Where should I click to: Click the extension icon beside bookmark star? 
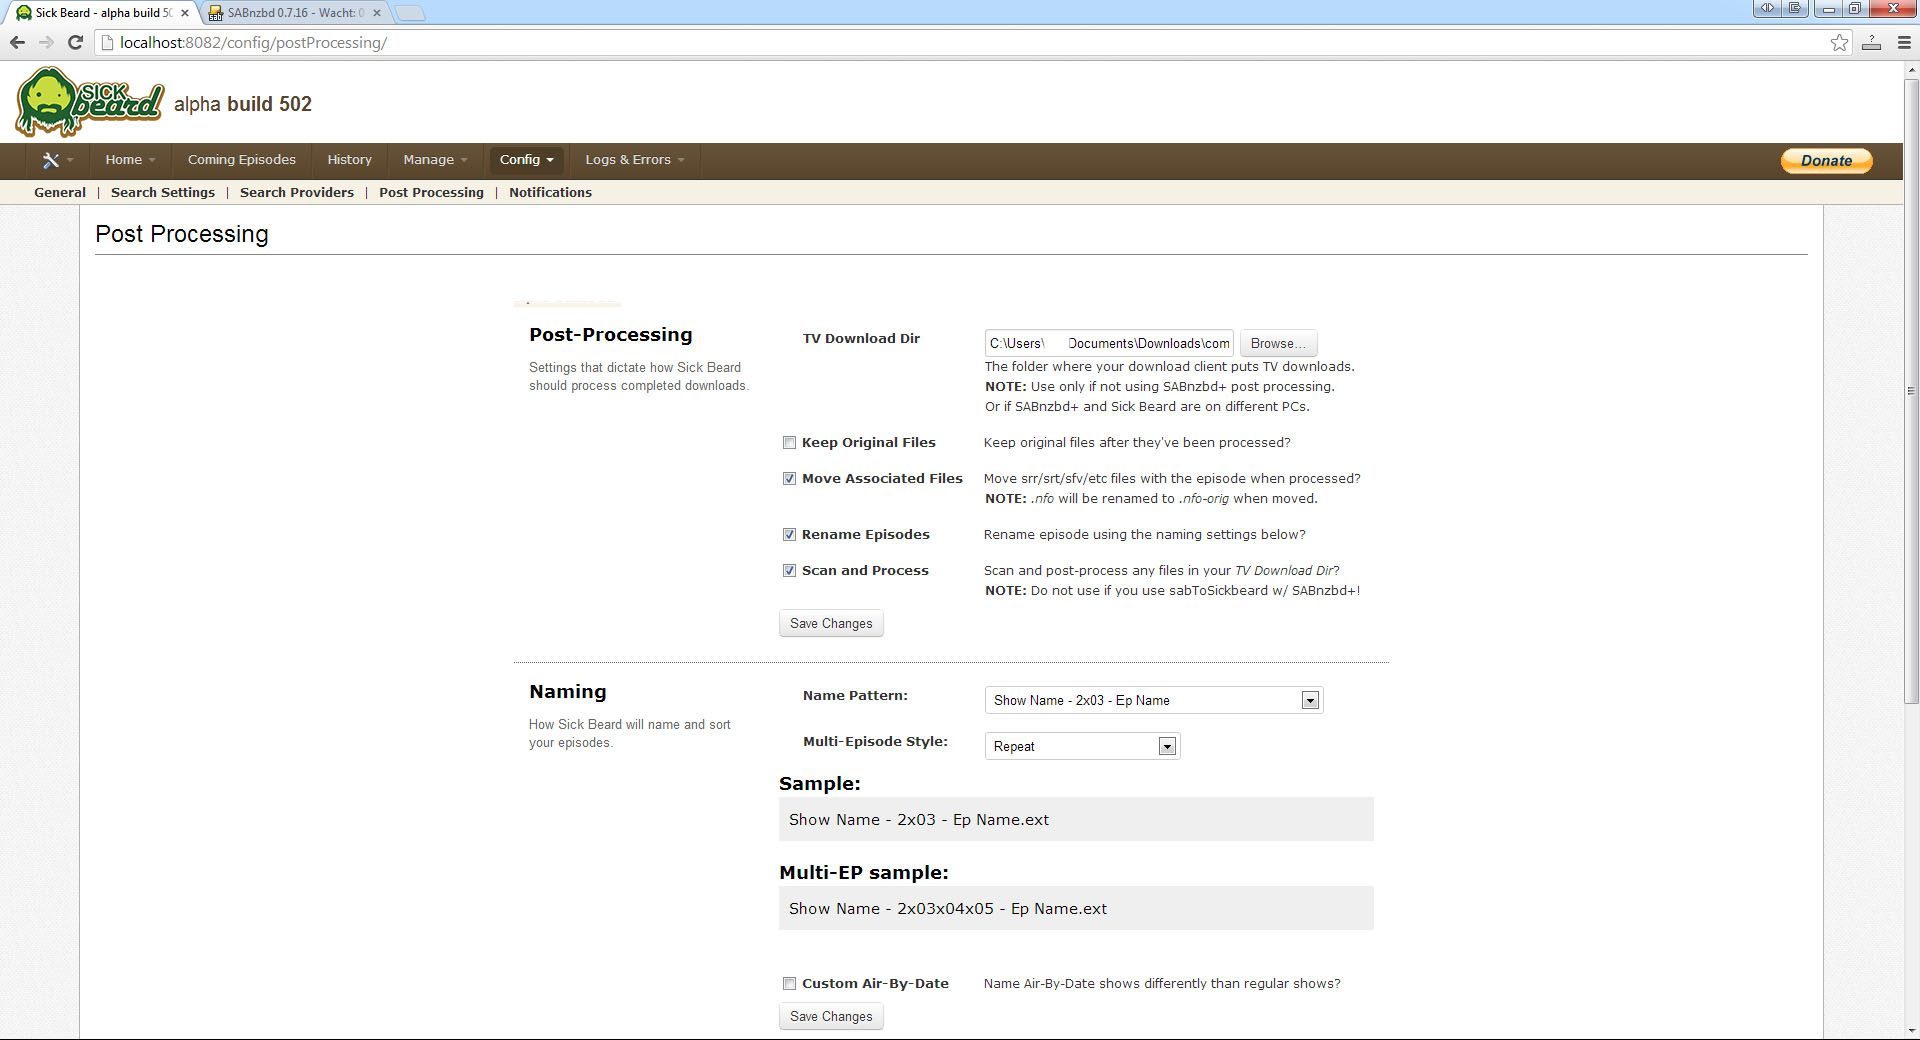(x=1871, y=42)
